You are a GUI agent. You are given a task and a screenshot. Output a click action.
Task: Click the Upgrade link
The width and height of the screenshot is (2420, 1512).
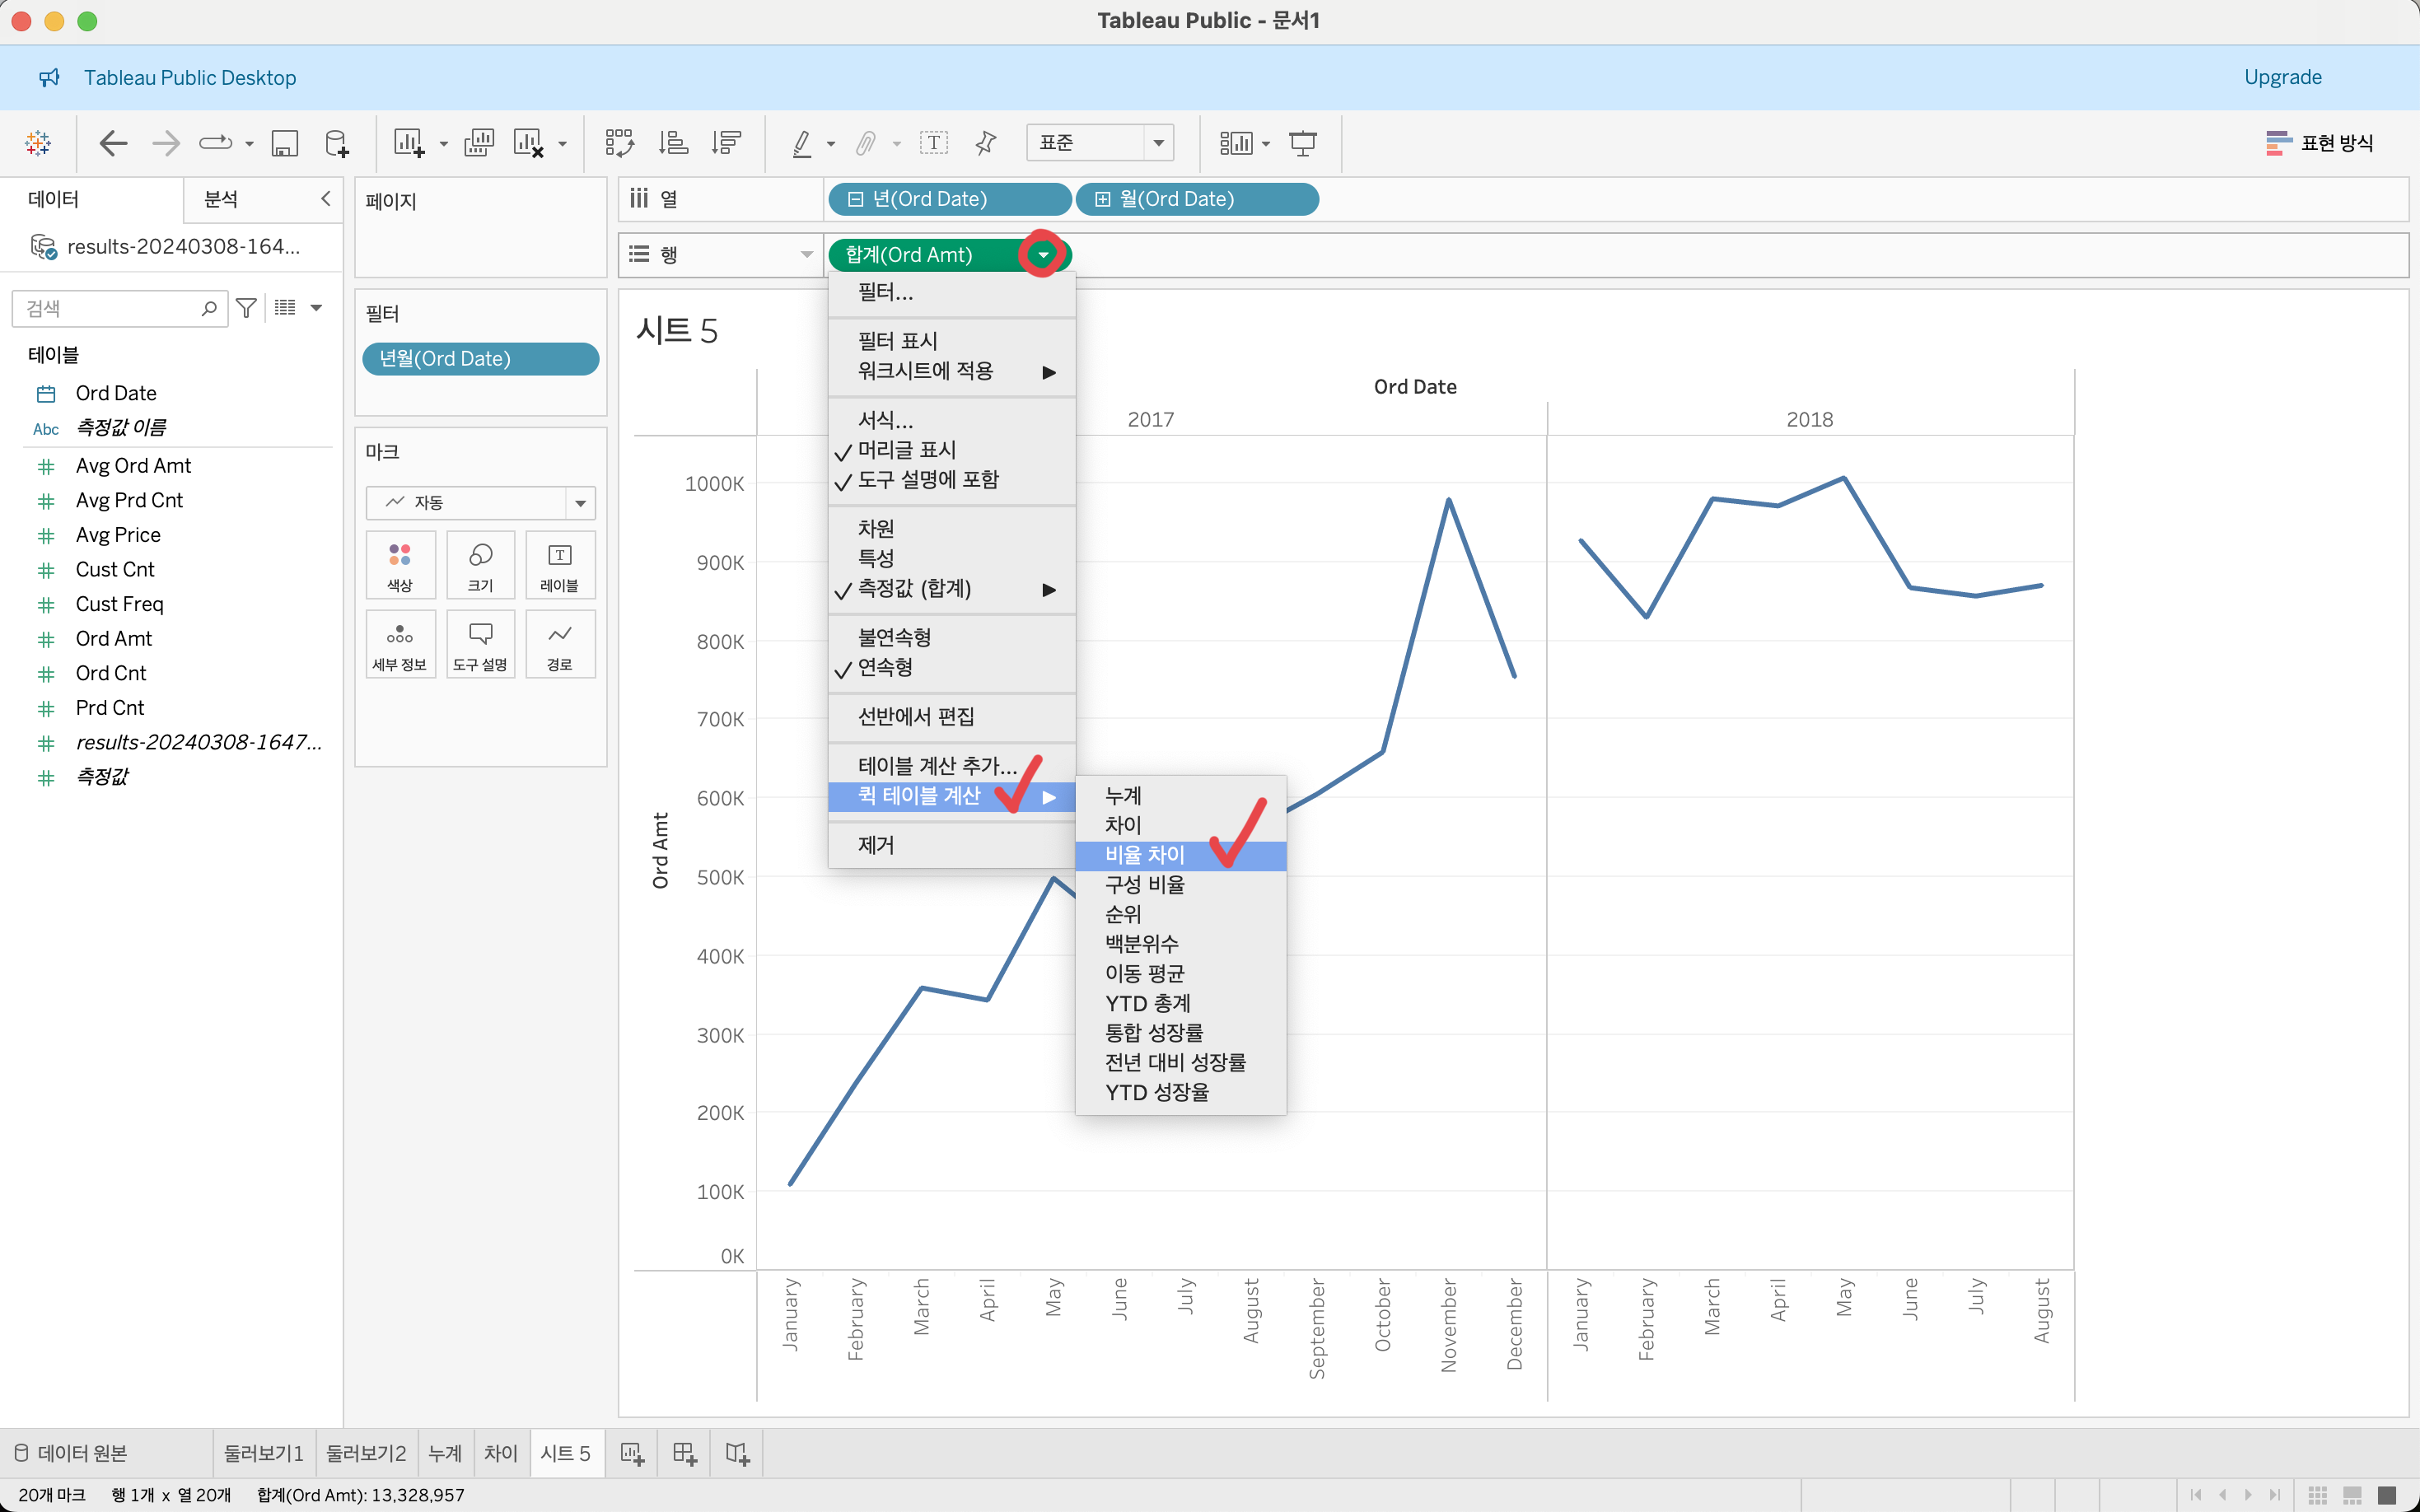coord(2282,77)
